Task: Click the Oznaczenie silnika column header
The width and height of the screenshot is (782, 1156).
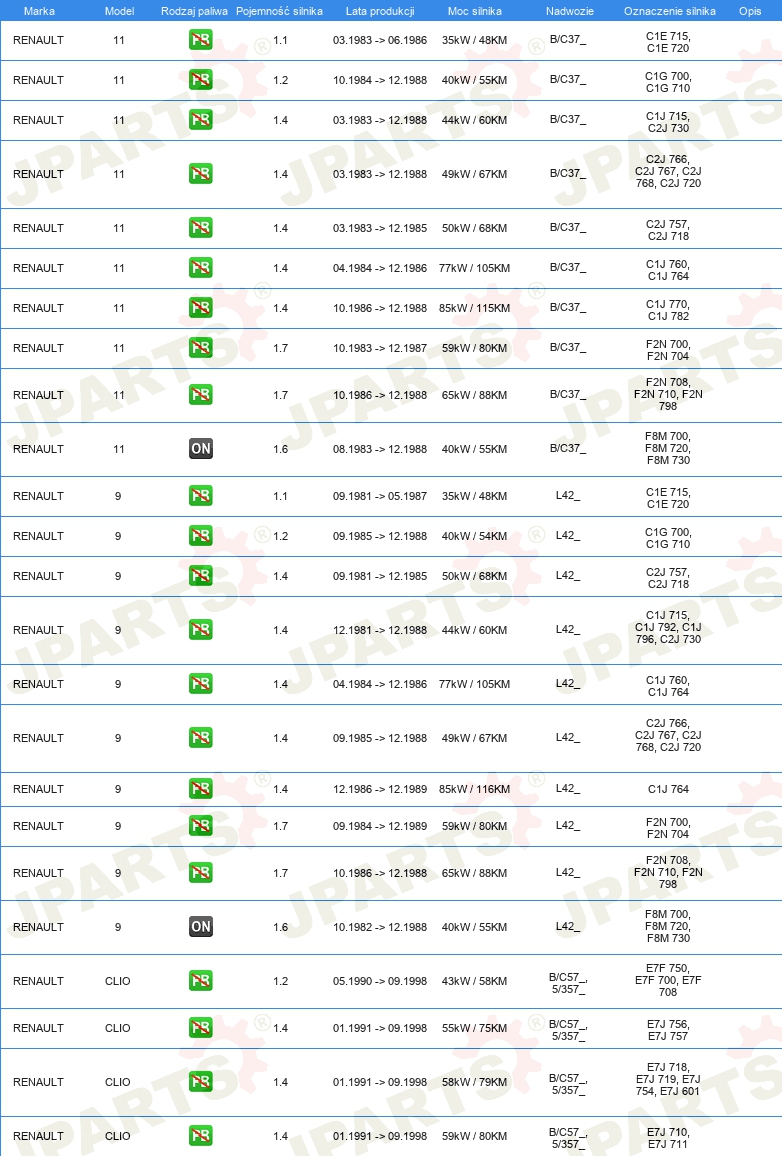Action: pyautogui.click(x=670, y=11)
